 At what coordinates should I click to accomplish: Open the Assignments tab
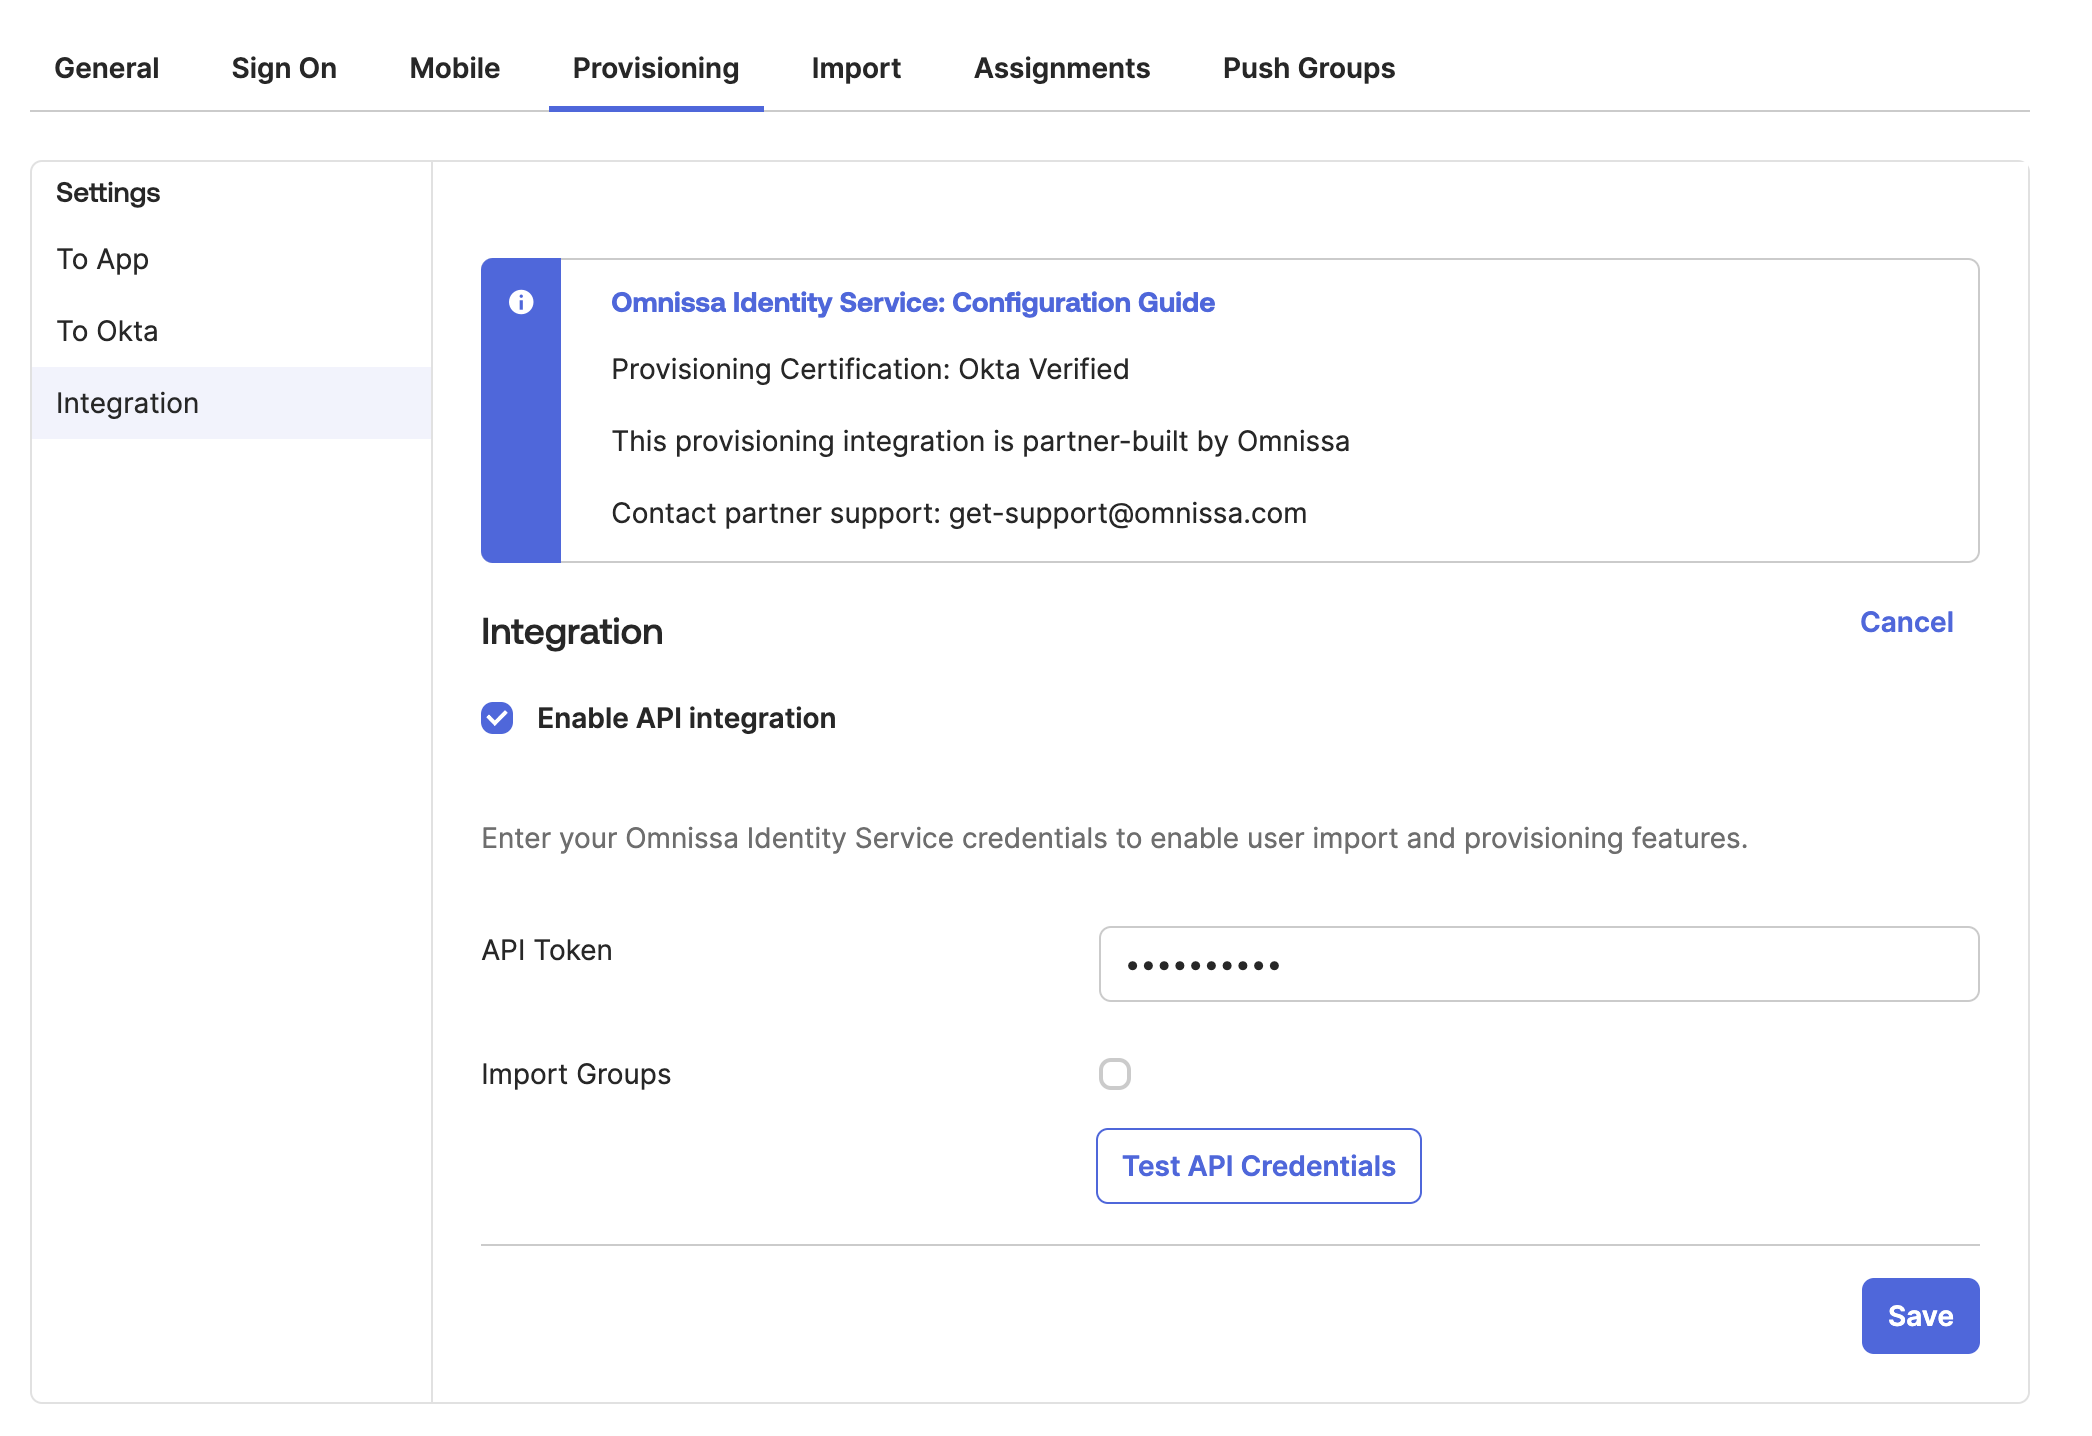click(x=1062, y=68)
